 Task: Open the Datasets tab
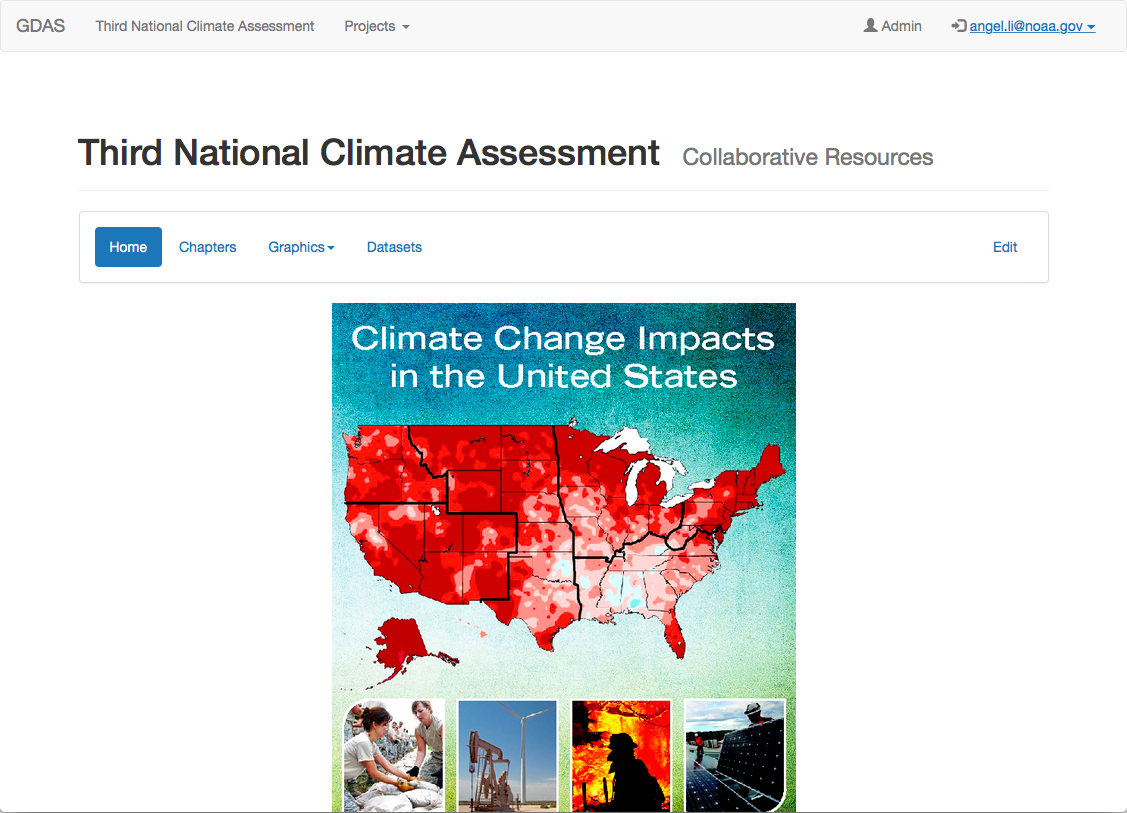coord(394,247)
